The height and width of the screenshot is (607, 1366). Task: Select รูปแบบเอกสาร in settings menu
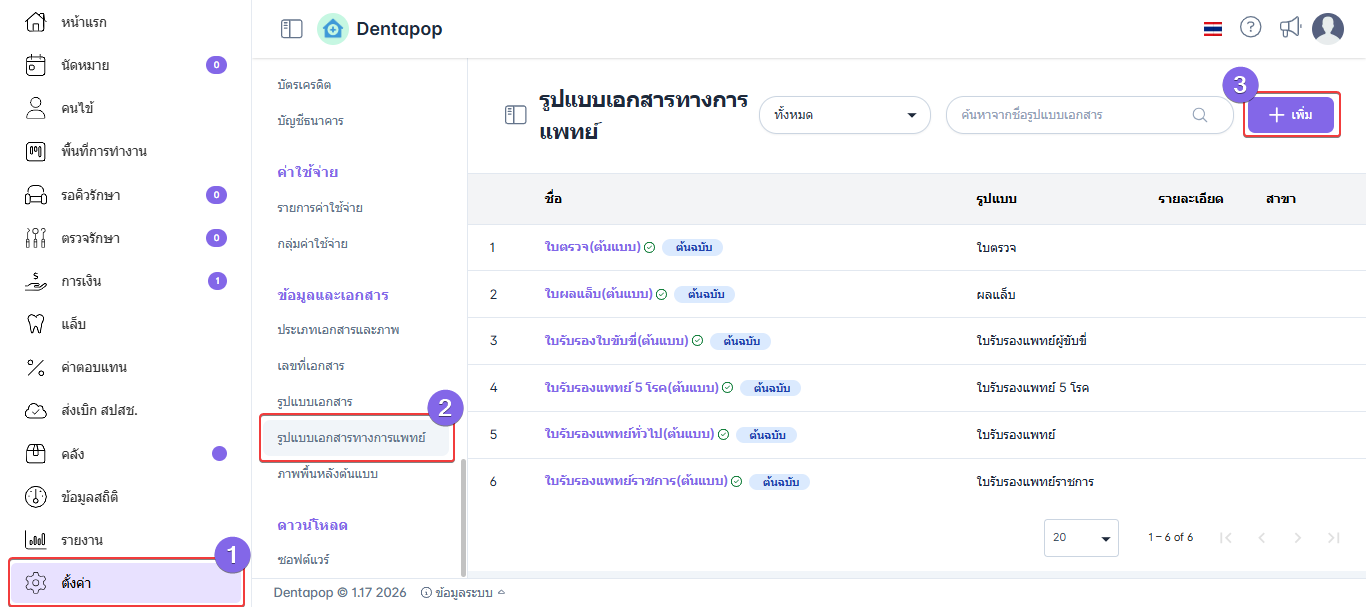pyautogui.click(x=315, y=401)
